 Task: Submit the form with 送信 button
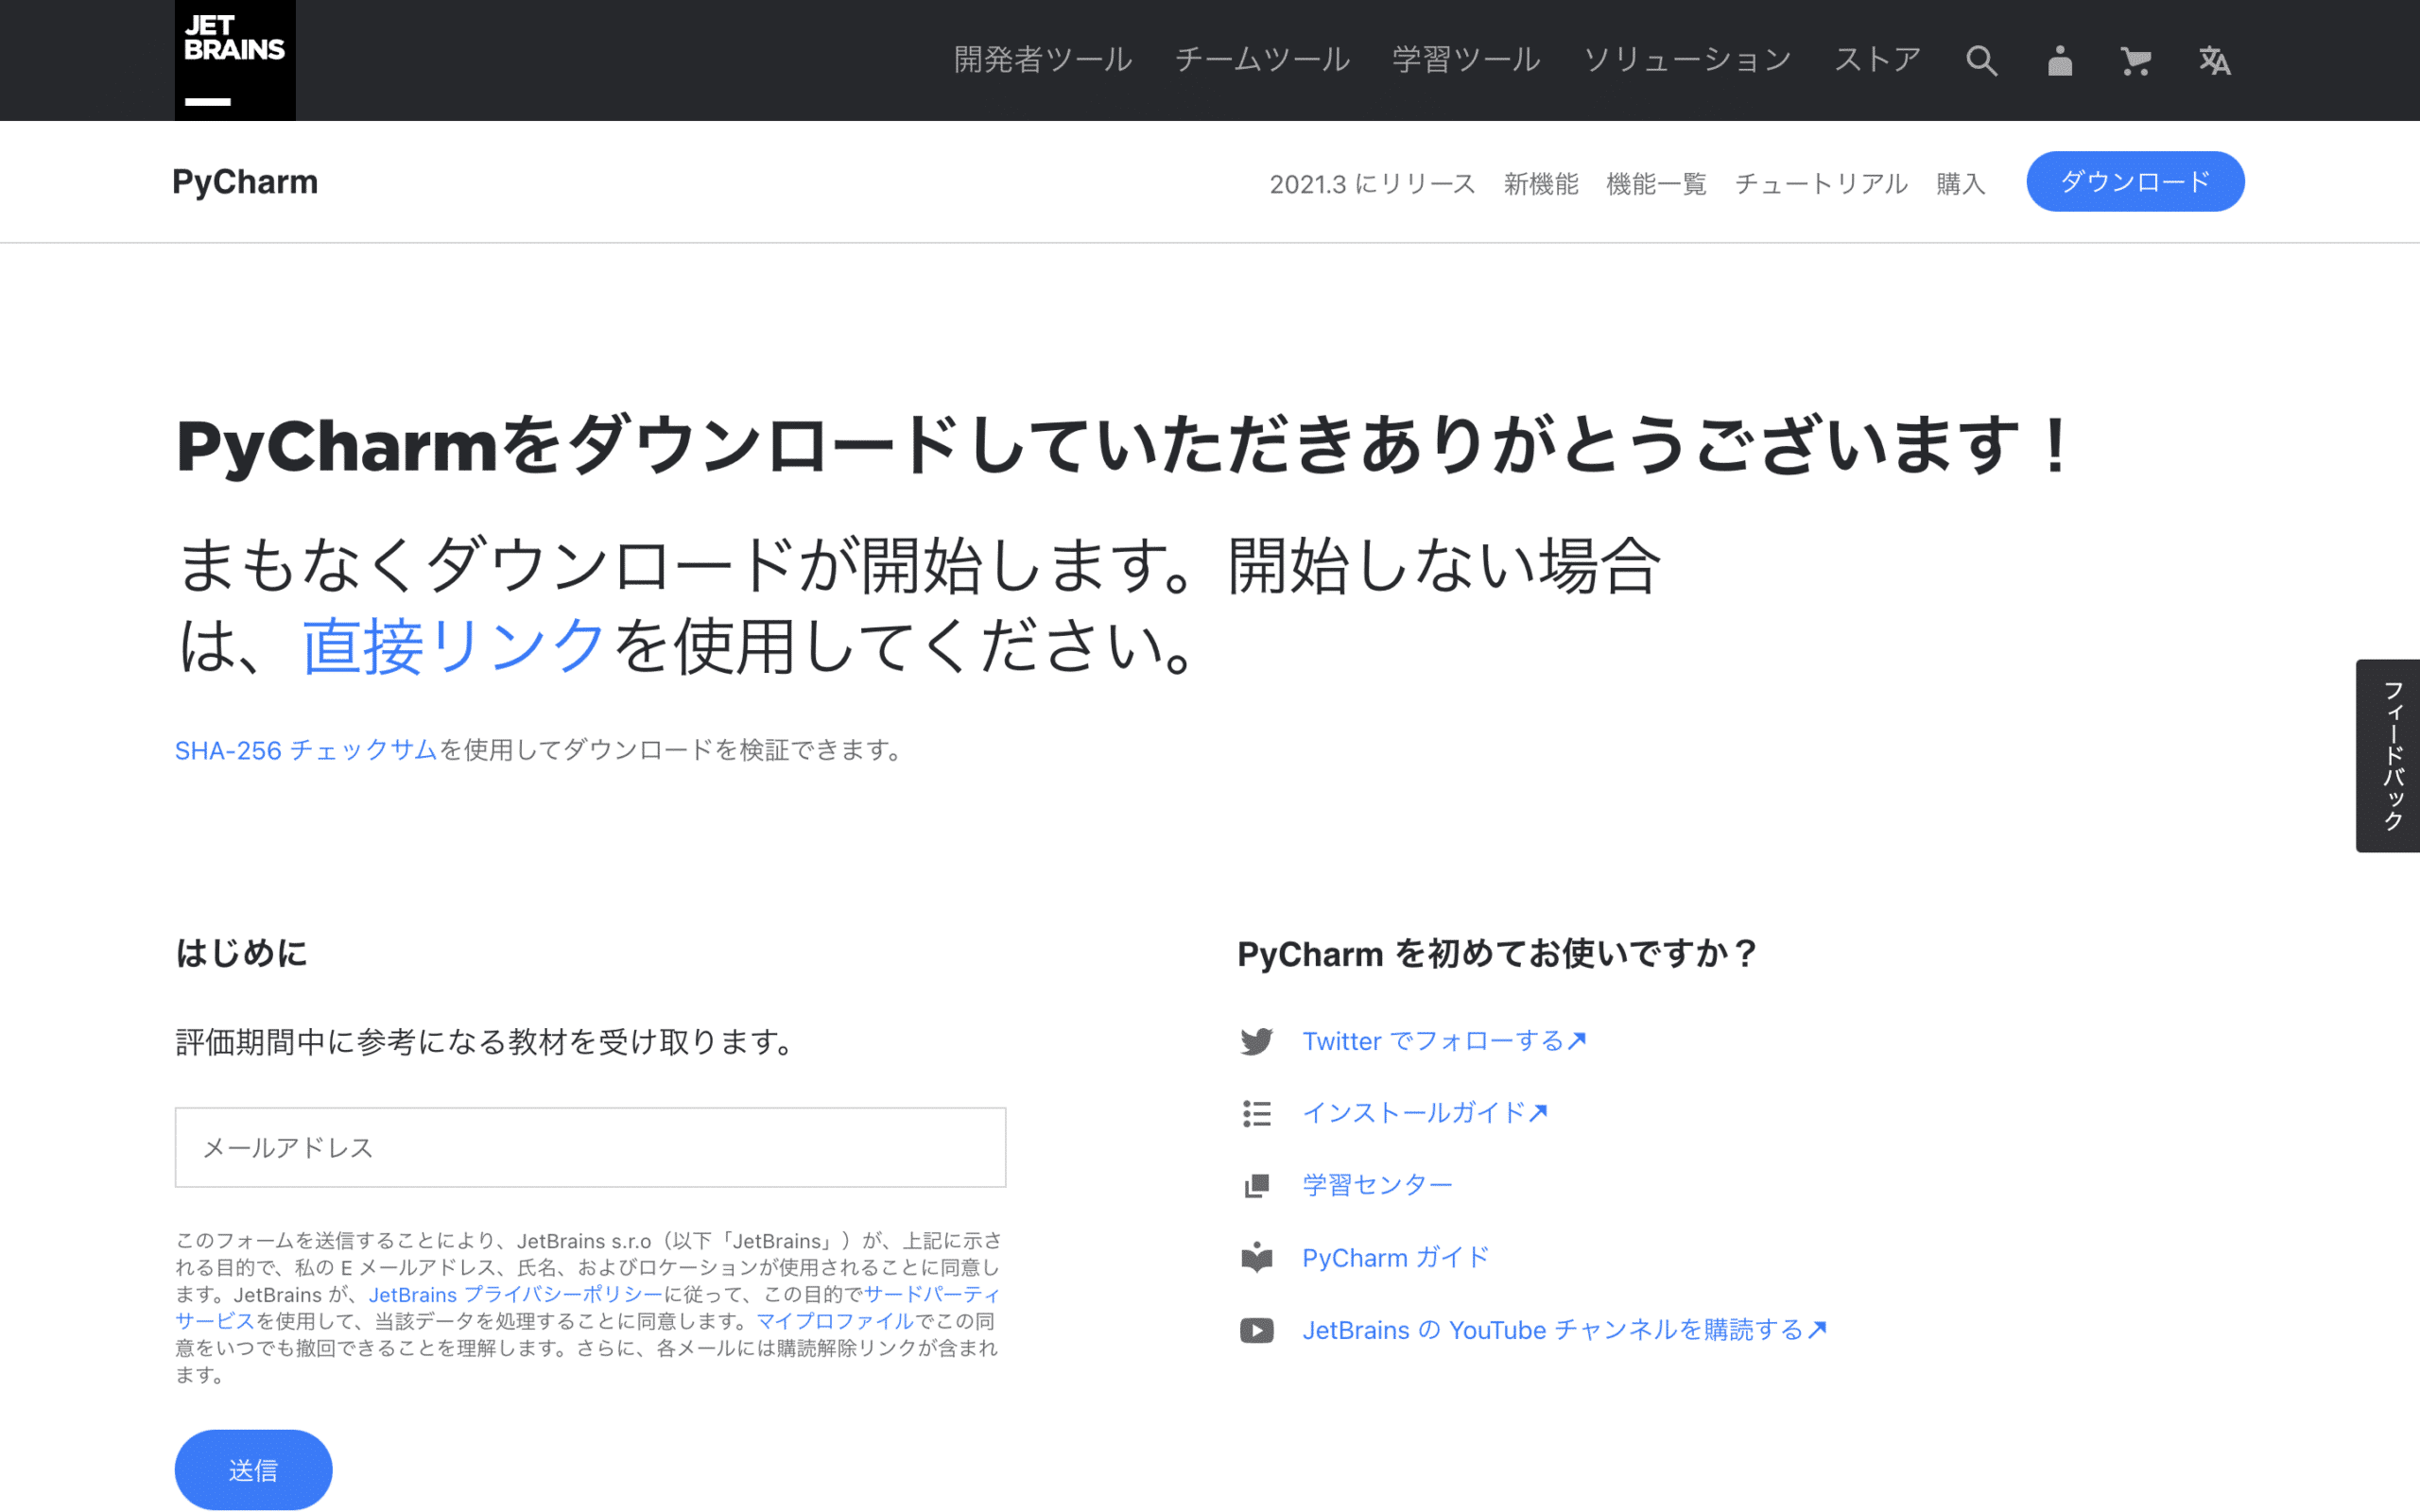(x=253, y=1470)
